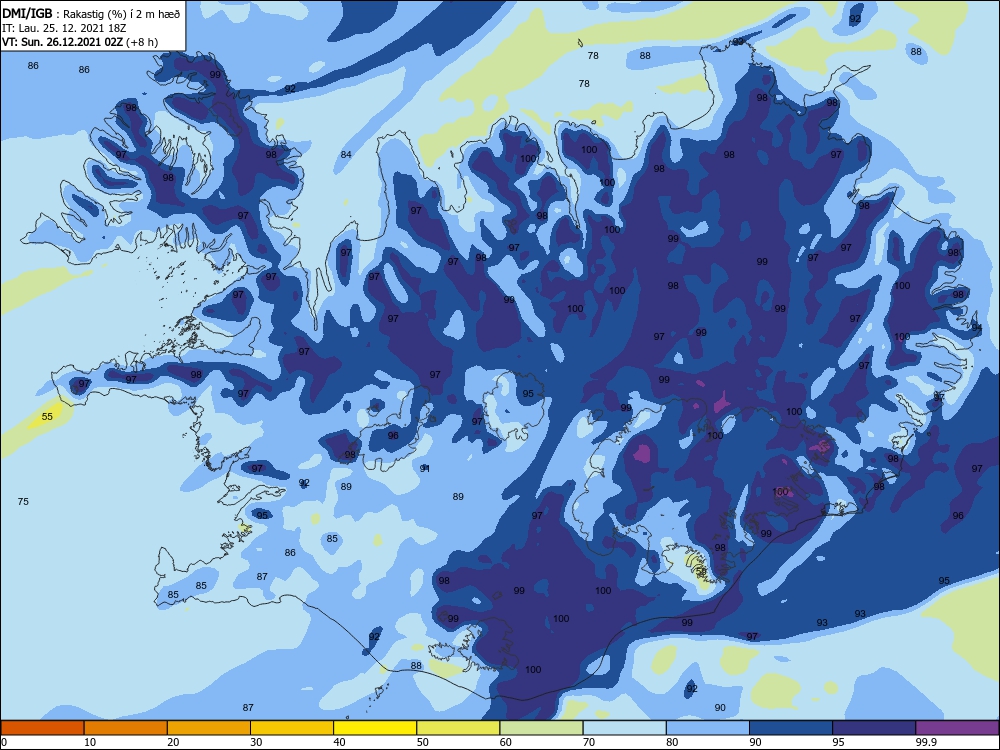This screenshot has height=750, width=1000.
Task: Select the medium blue 80–90 legend swatch
Action: pos(708,728)
